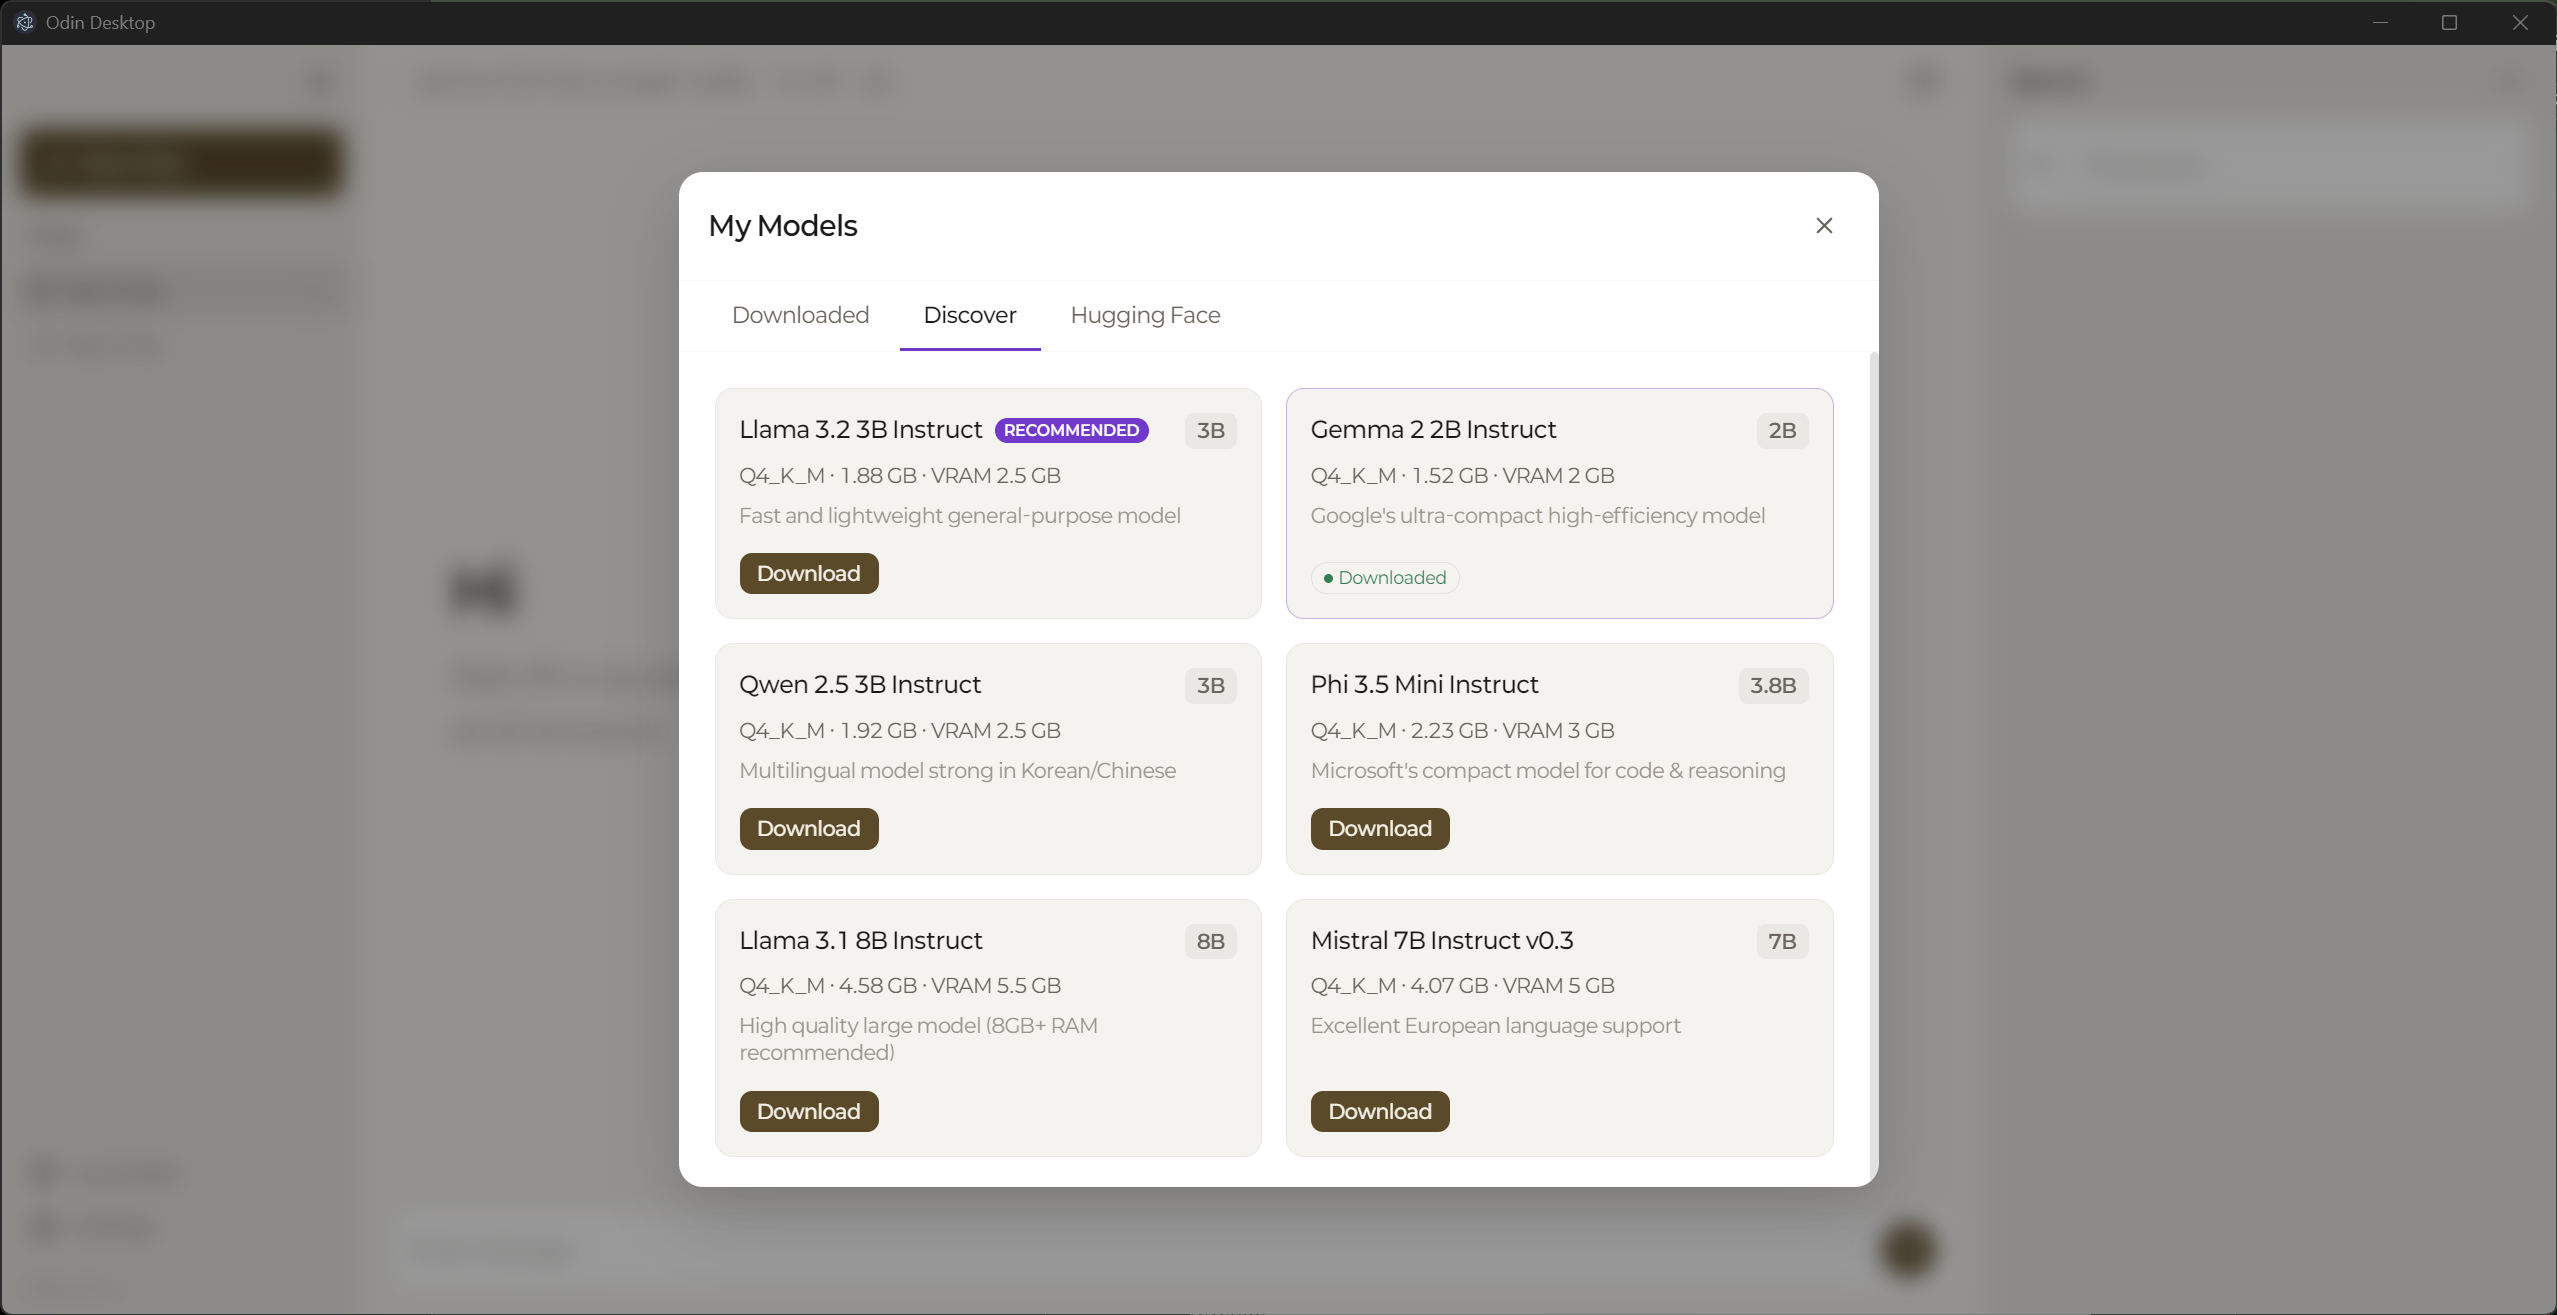The width and height of the screenshot is (2557, 1315).
Task: Open the Hugging Face tab
Action: coord(1145,315)
